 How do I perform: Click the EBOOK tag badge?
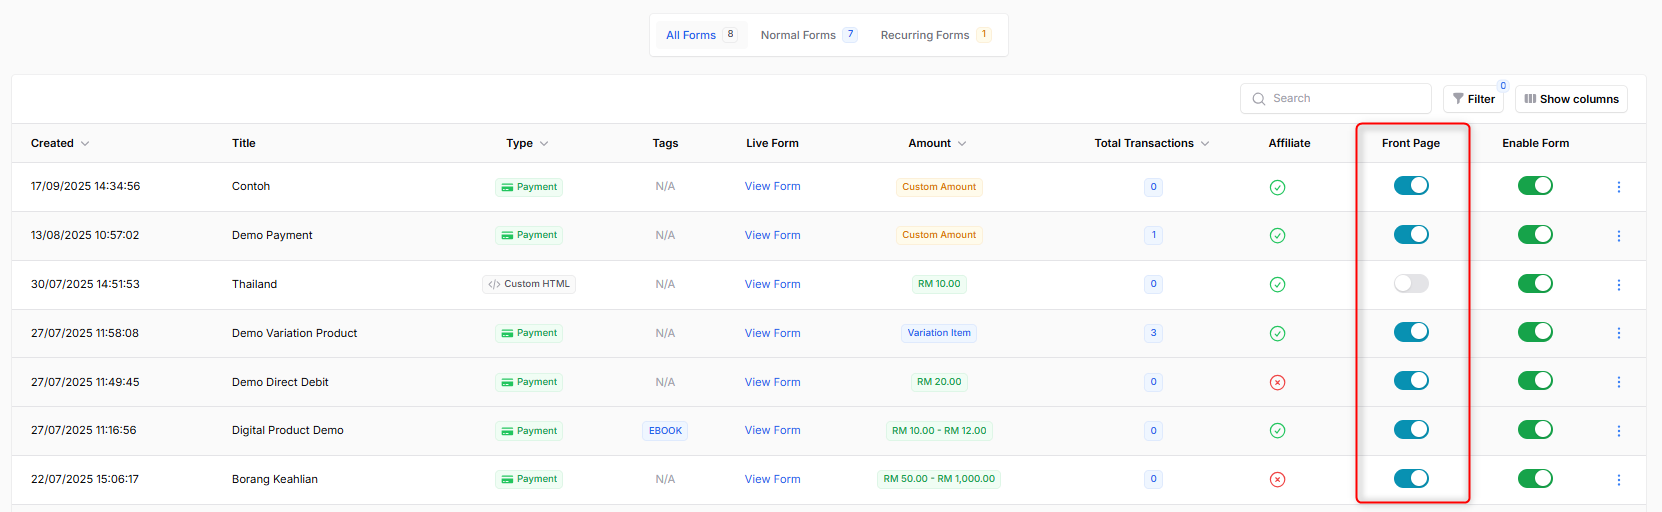pos(665,431)
